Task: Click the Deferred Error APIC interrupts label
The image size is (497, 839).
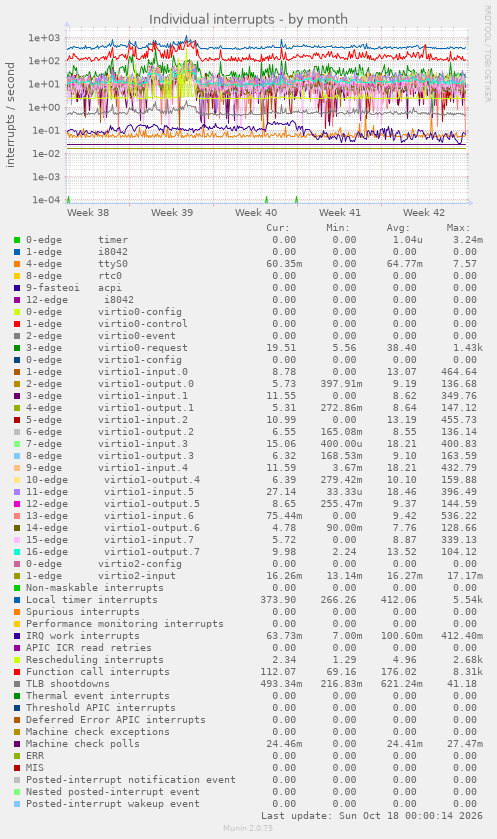Action: click(116, 720)
